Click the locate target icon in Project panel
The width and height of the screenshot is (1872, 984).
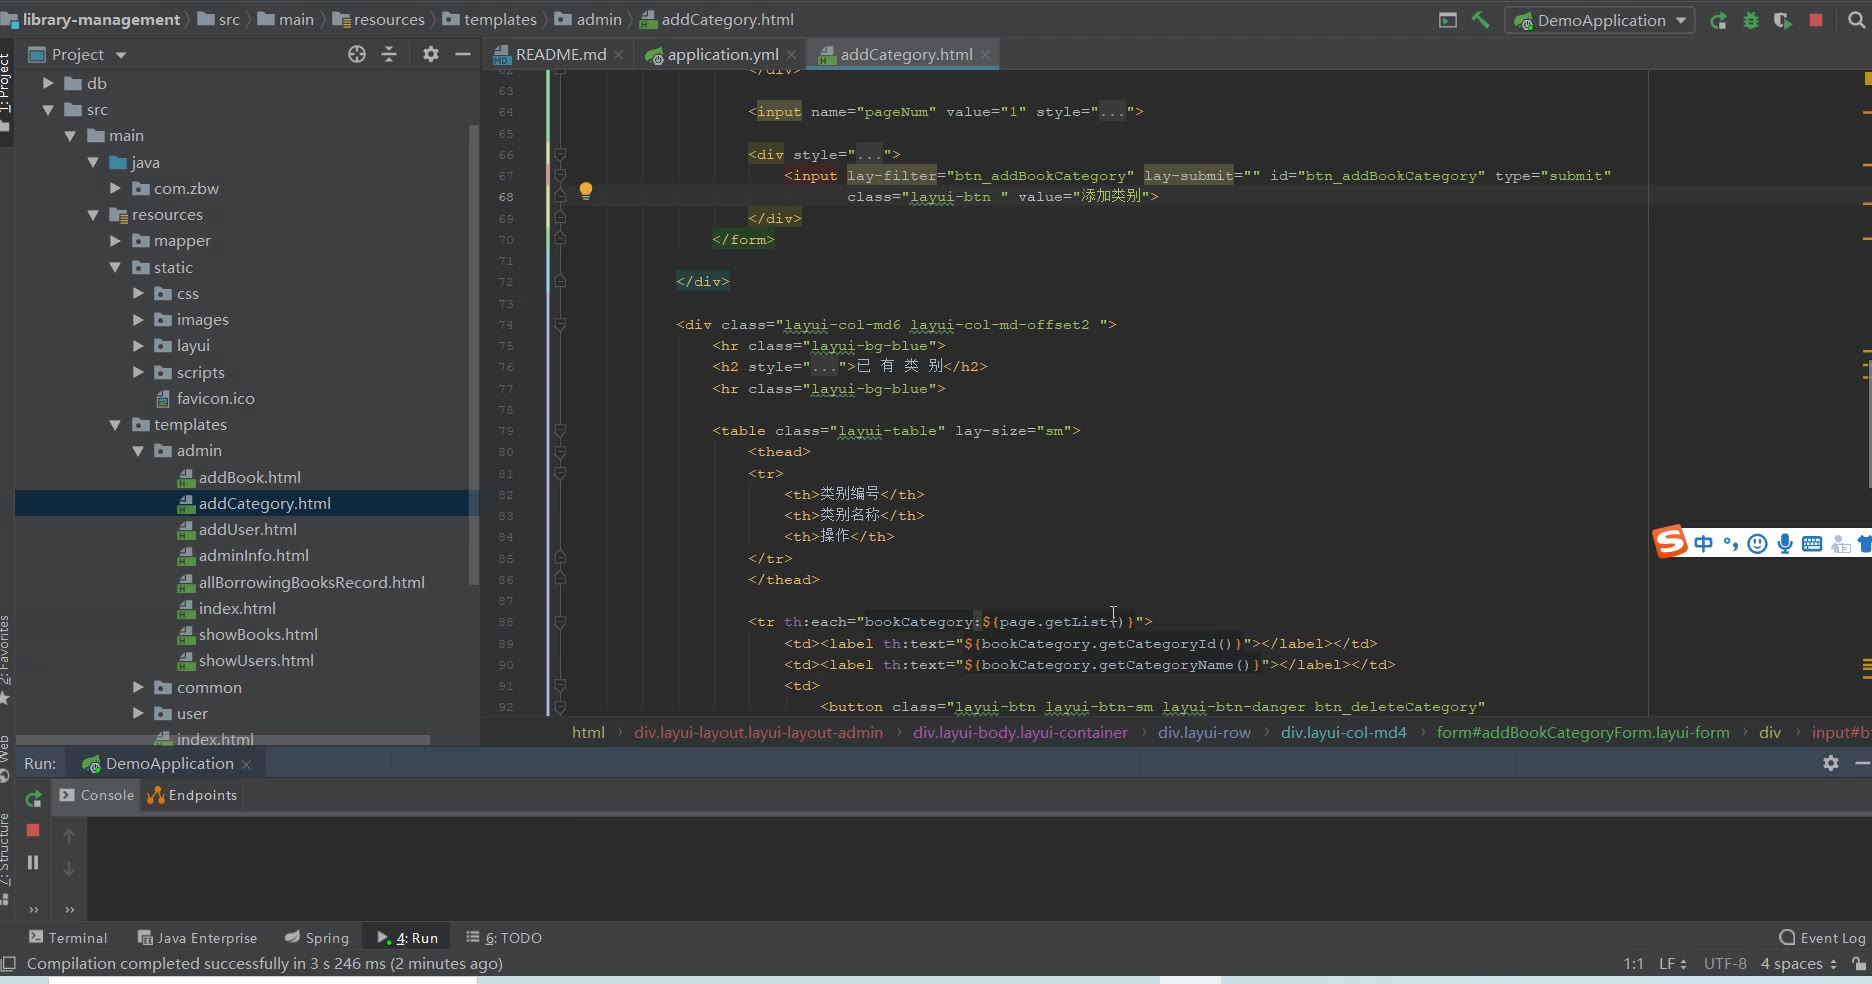[357, 54]
